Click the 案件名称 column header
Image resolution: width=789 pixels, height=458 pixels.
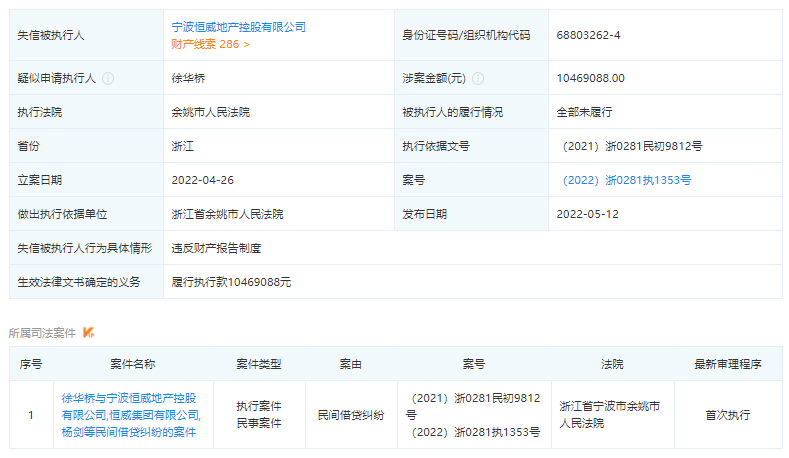[x=133, y=364]
